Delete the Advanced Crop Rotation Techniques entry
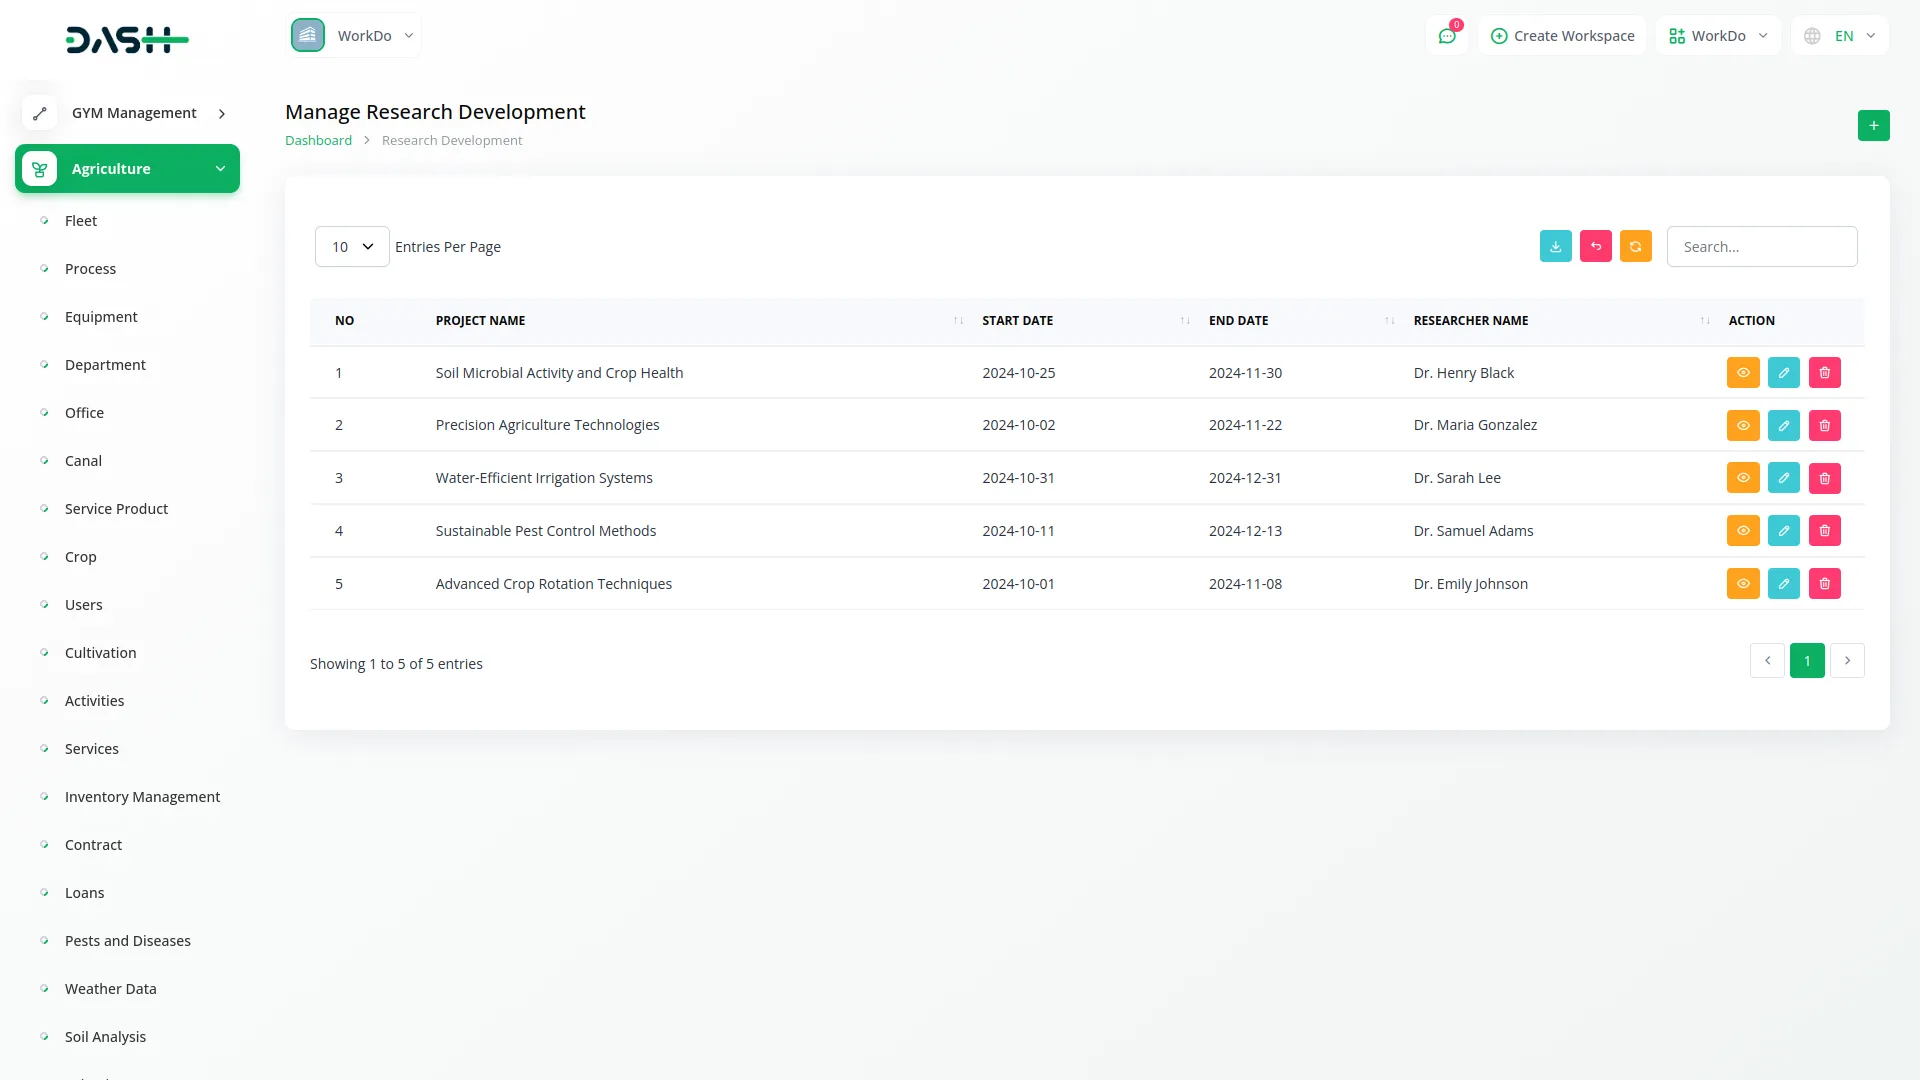 click(x=1824, y=584)
